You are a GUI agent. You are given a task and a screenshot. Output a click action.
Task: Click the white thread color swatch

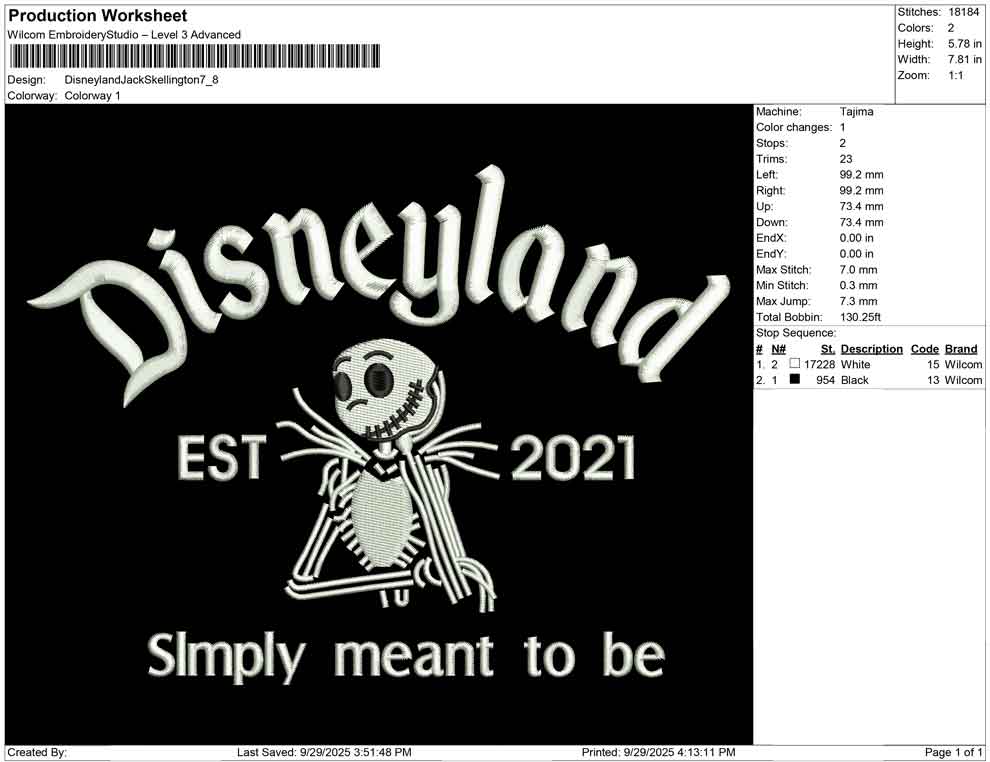point(794,364)
